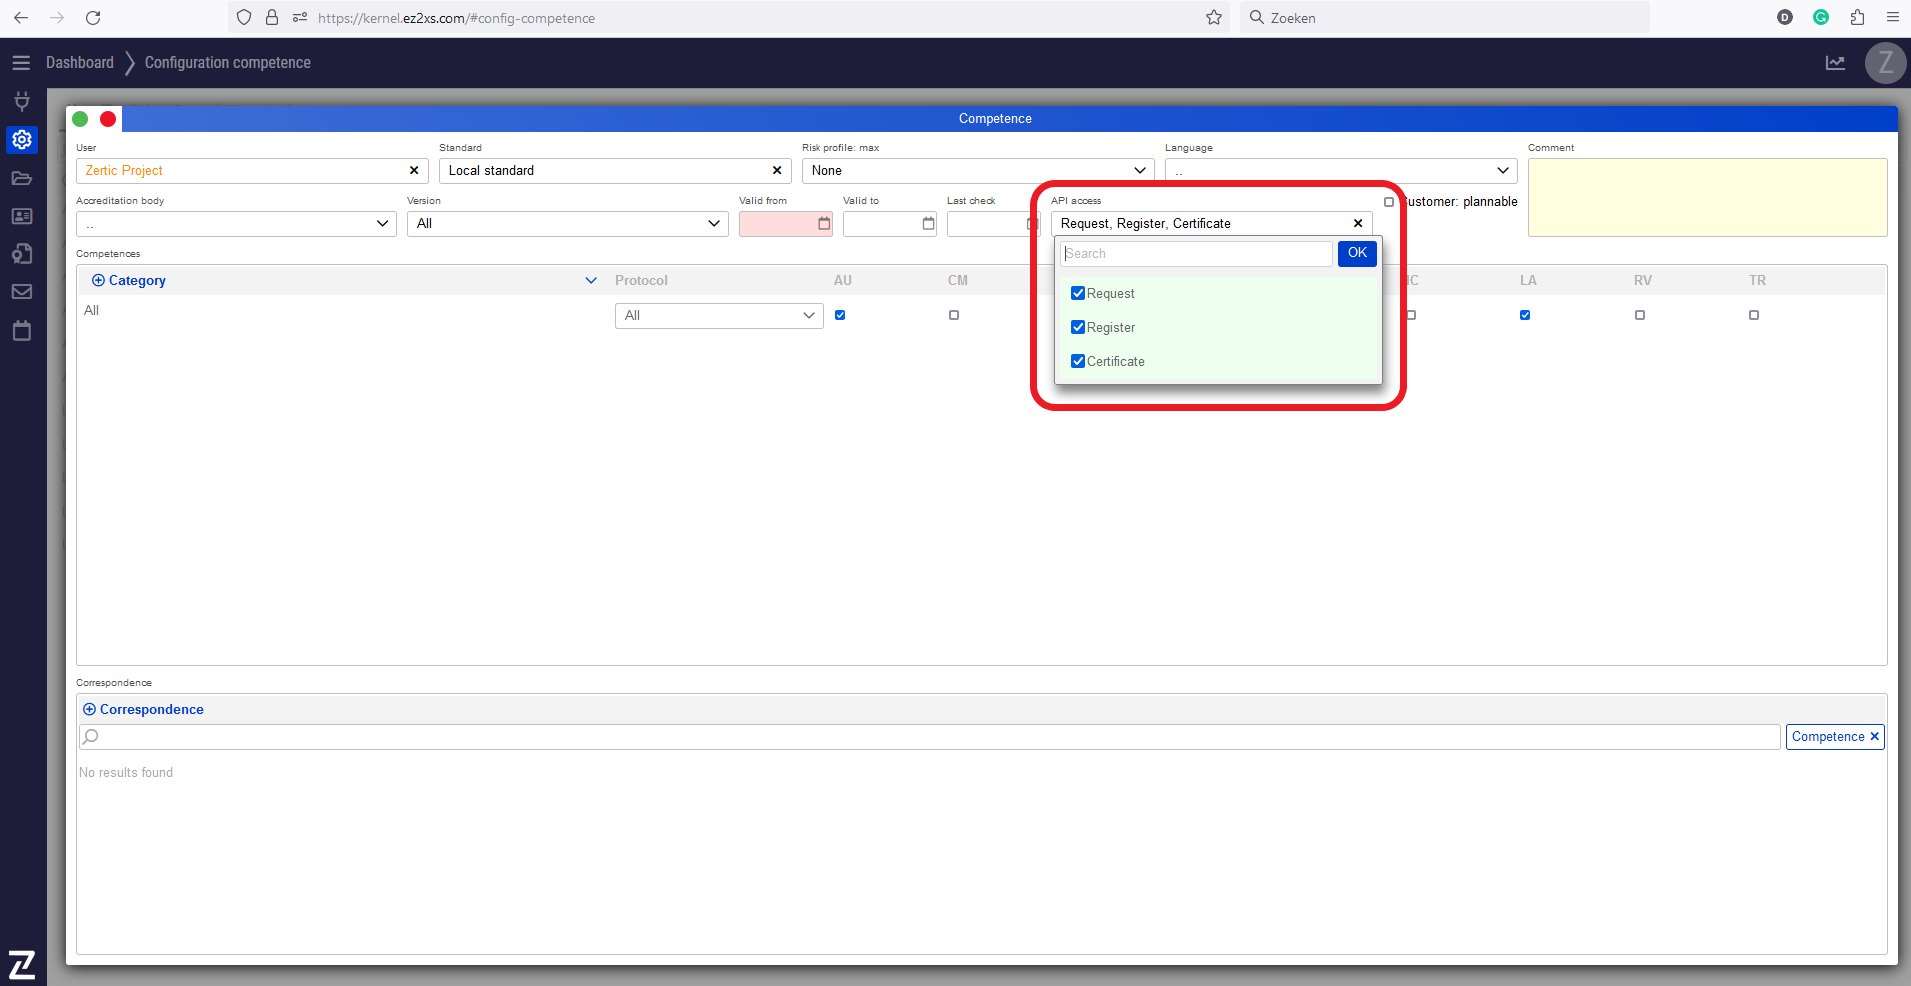Toggle the Customer plannable checkbox
Viewport: 1911px width, 986px height.
coord(1388,202)
